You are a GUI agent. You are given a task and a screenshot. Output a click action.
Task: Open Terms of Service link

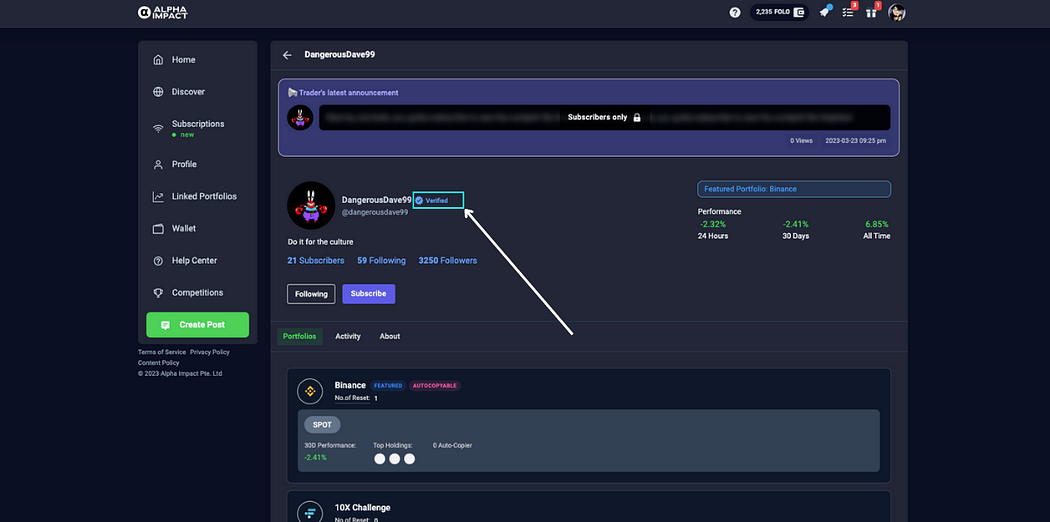click(x=162, y=352)
